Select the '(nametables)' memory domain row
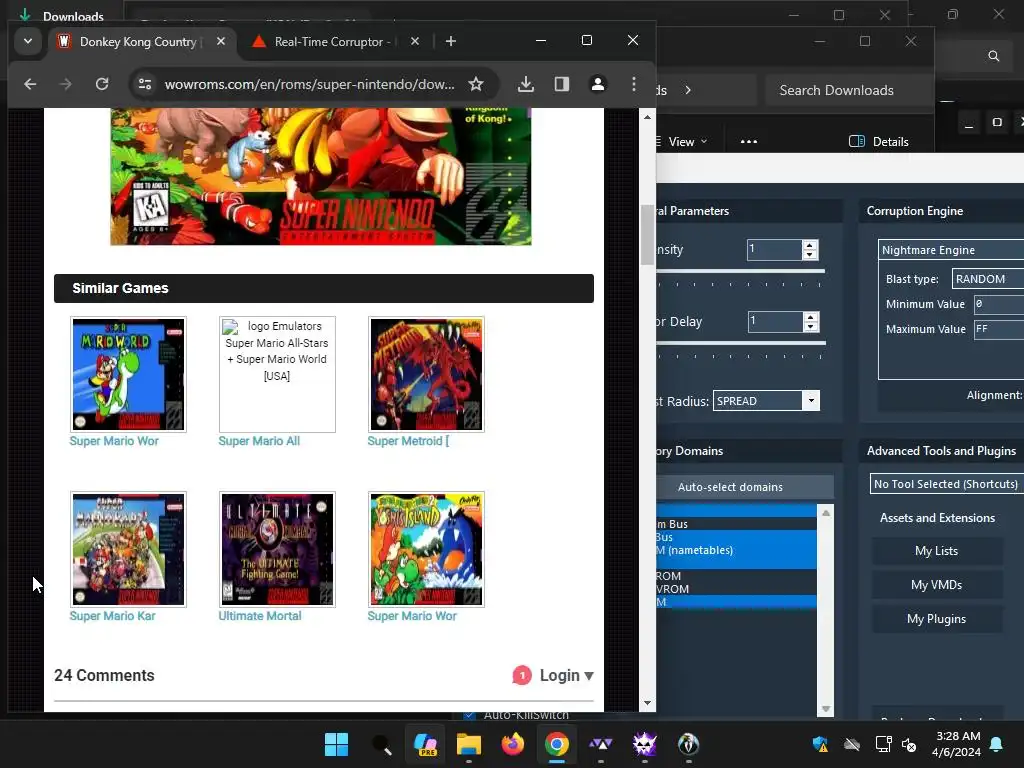The width and height of the screenshot is (1024, 768). 736,550
